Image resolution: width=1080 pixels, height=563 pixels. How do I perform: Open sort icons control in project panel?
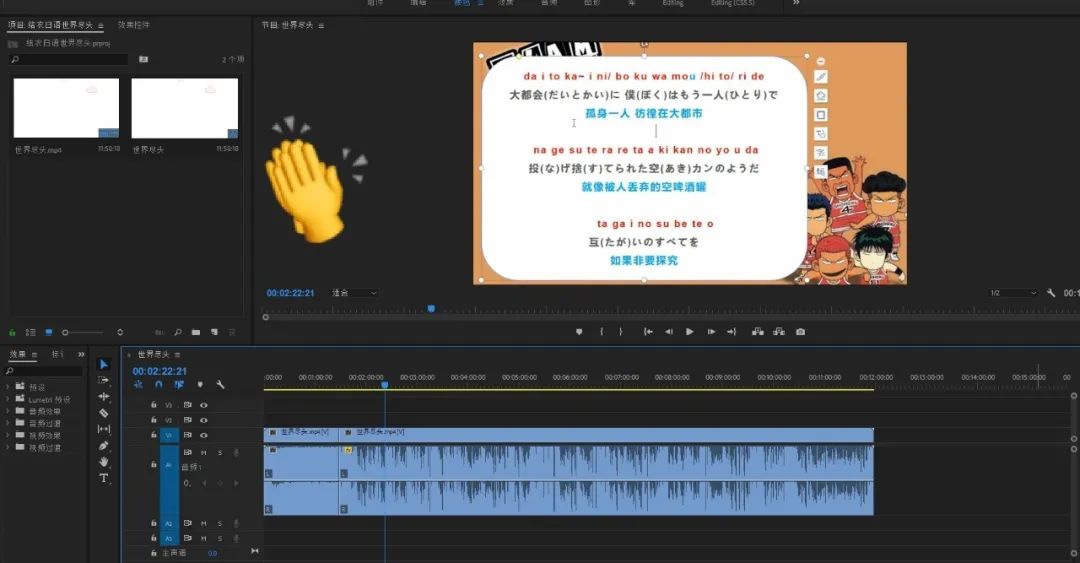(x=120, y=332)
